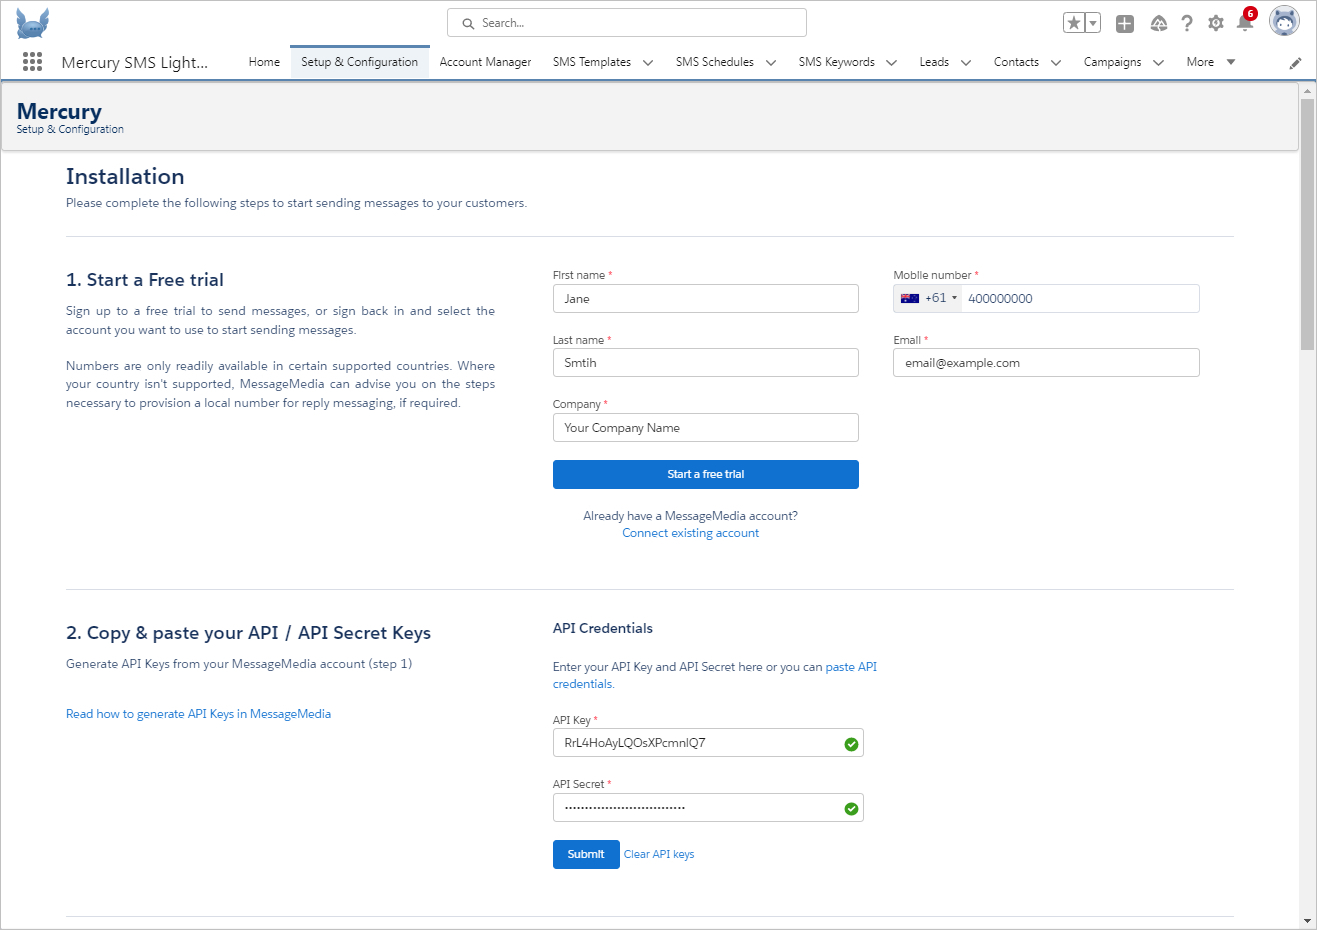The height and width of the screenshot is (930, 1317).
Task: Click the green check in API Secret field
Action: point(851,809)
